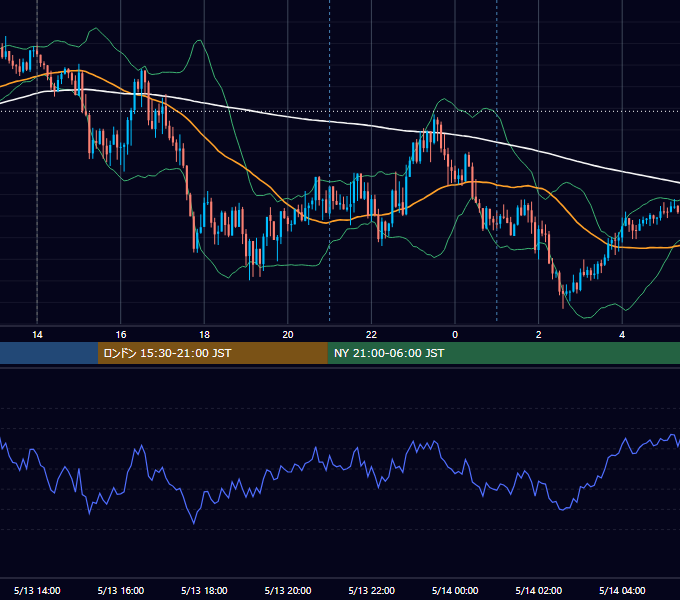Click the 16 hour label on time axis
The width and height of the screenshot is (680, 600).
pyautogui.click(x=121, y=335)
